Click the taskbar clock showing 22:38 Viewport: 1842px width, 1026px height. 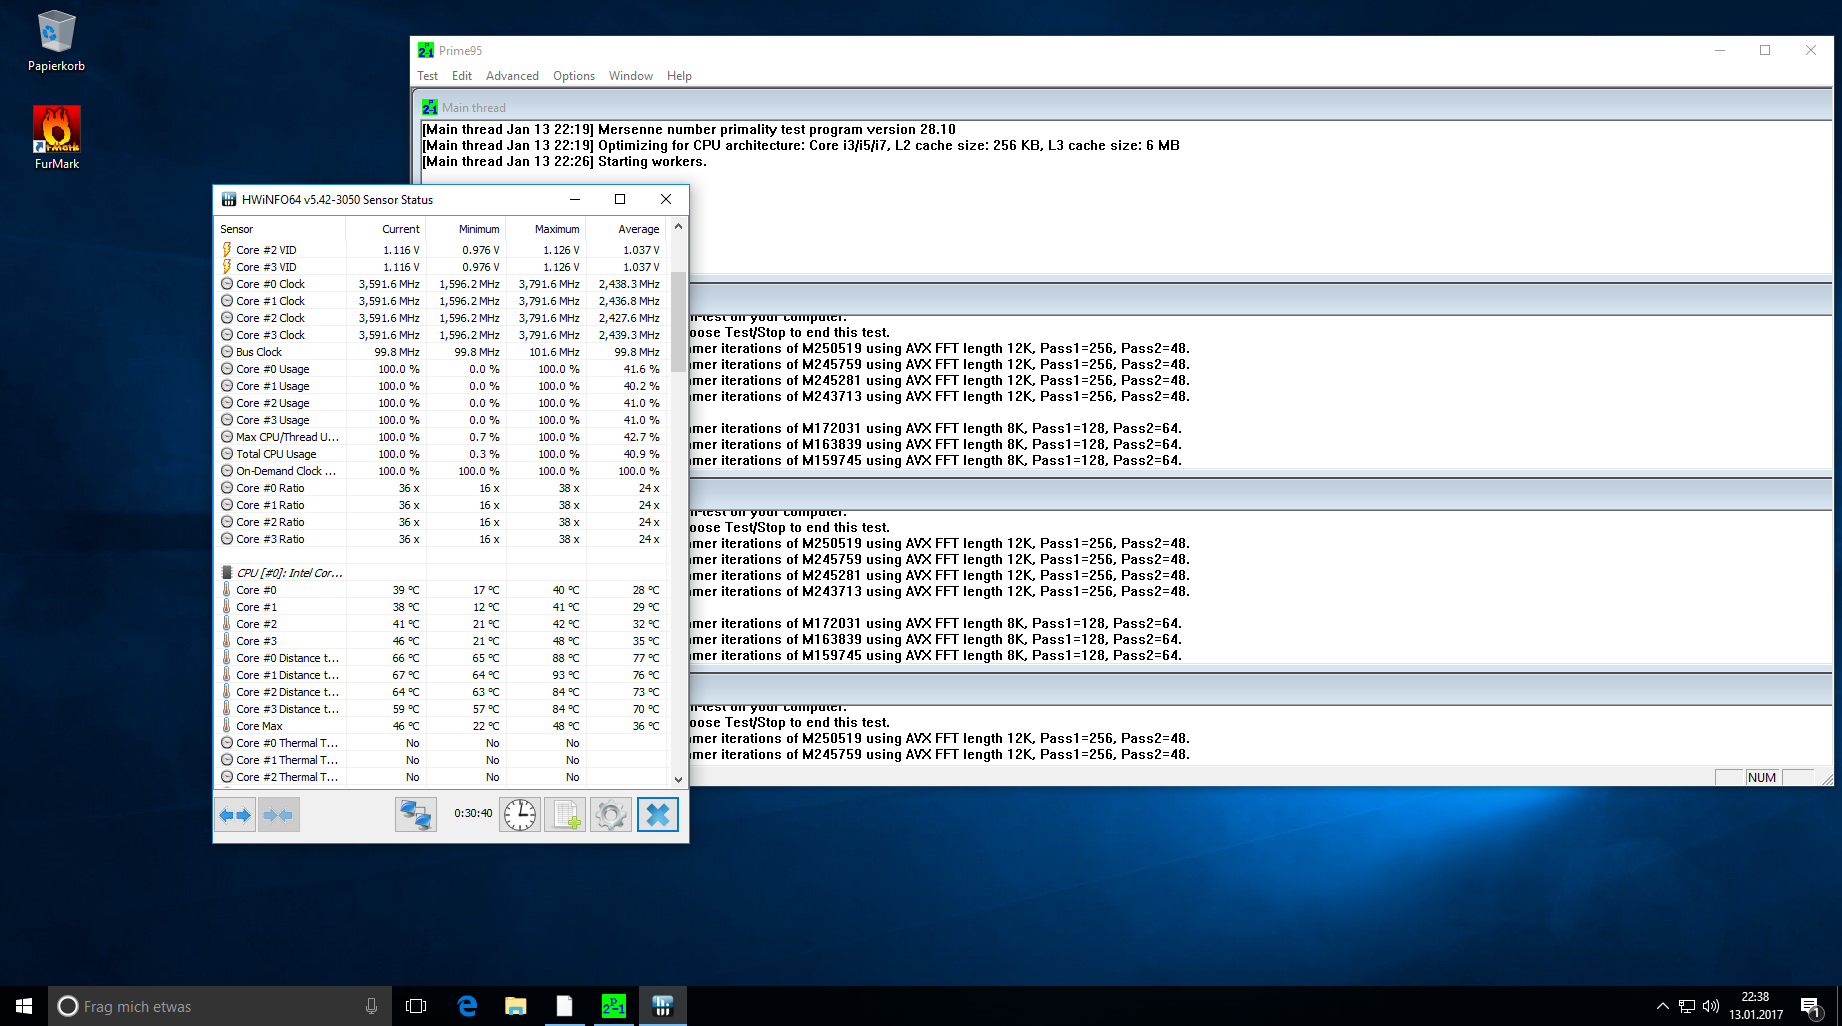[x=1756, y=1006]
